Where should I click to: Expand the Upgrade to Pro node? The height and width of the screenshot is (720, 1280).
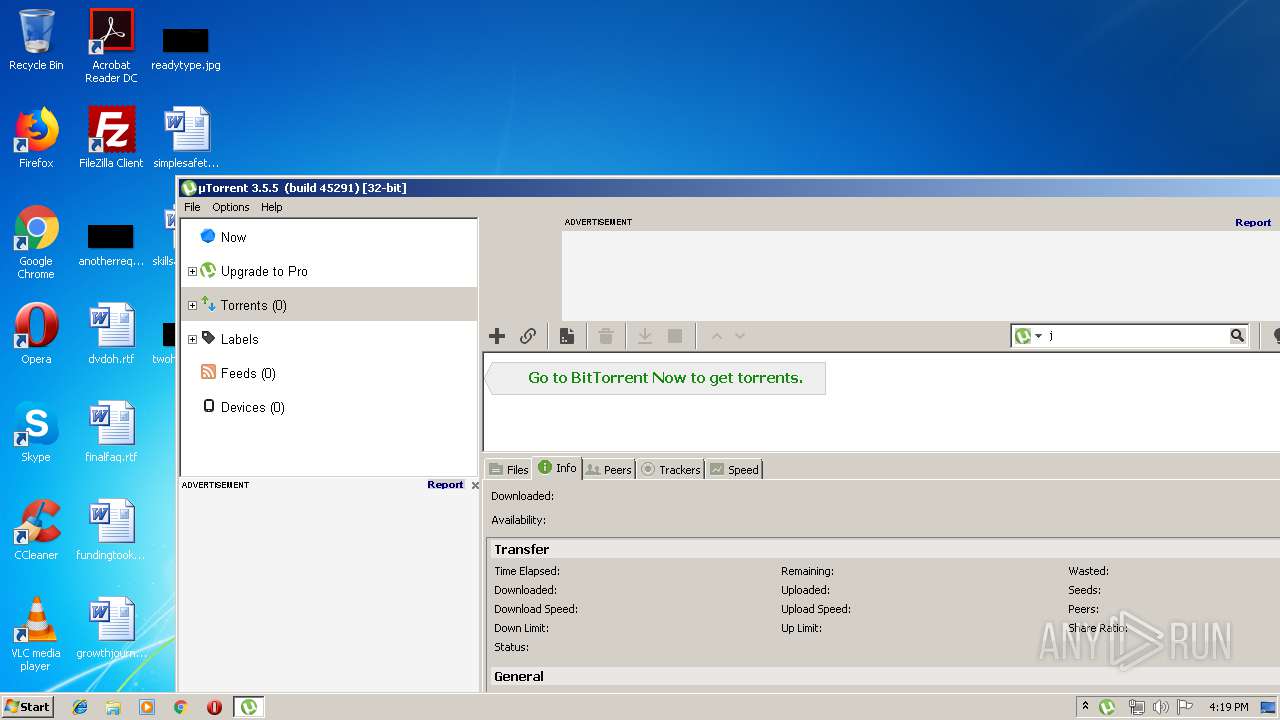[x=192, y=271]
